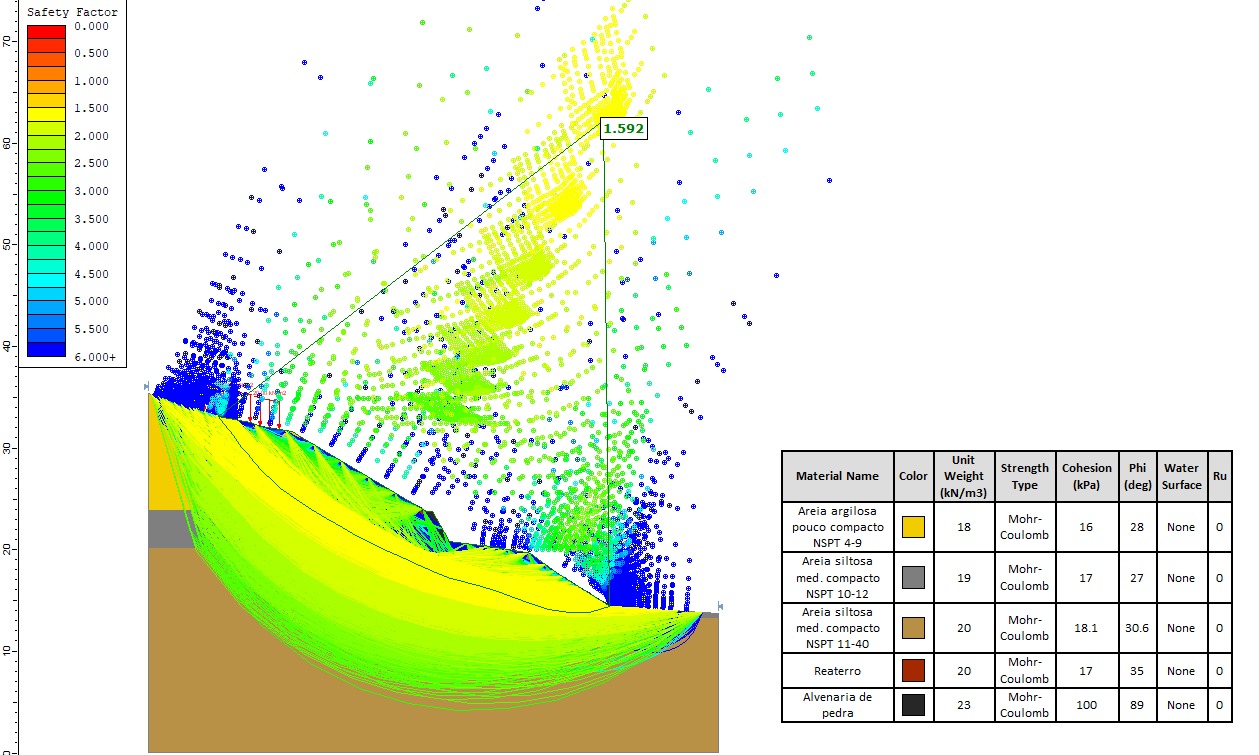Screen dimensions: 1259x755
Task: Click the black Alvenaria de pedra swatch
Action: pyautogui.click(x=912, y=704)
